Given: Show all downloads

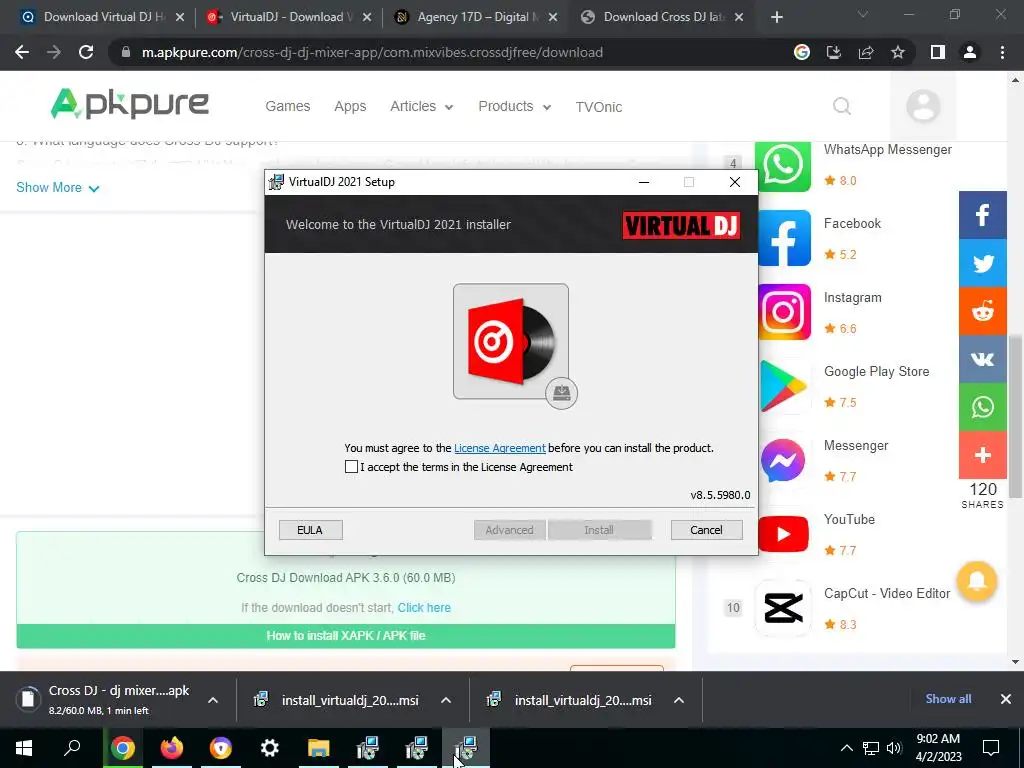Looking at the screenshot, I should (948, 699).
